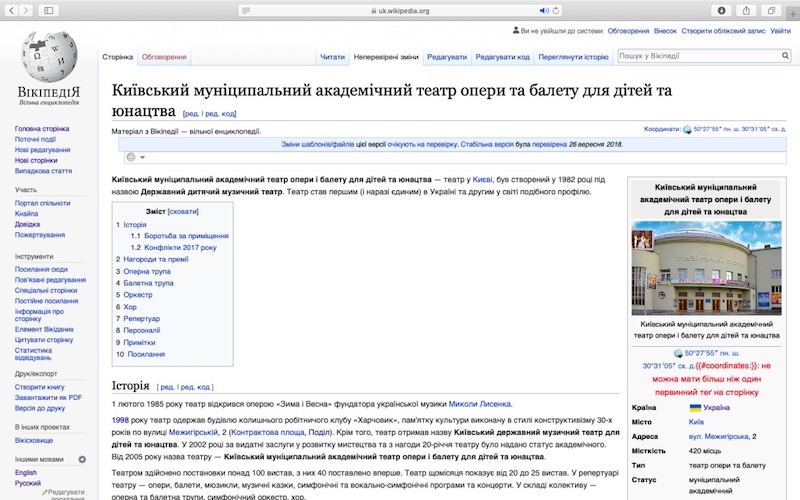The height and width of the screenshot is (500, 800).
Task: Show the Safari sidebar
Action: (48, 10)
